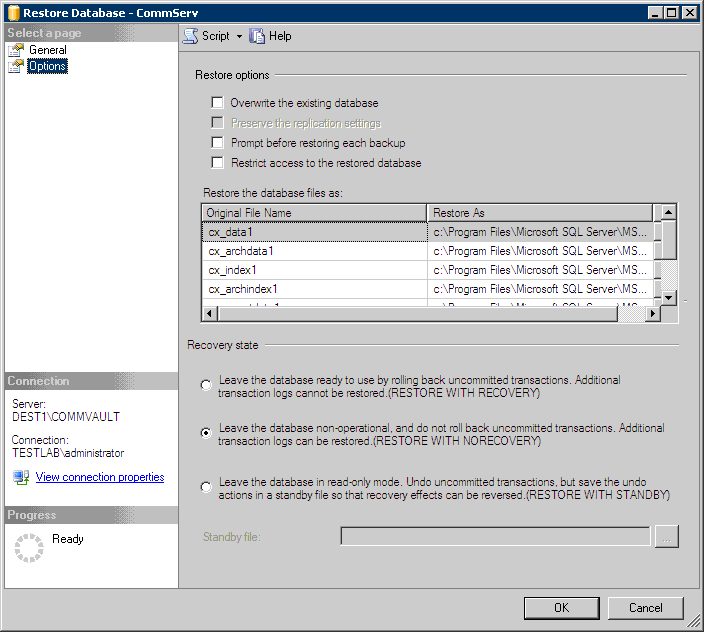Enable Overwrite the existing database
Screen dimensions: 704x632
[217, 103]
